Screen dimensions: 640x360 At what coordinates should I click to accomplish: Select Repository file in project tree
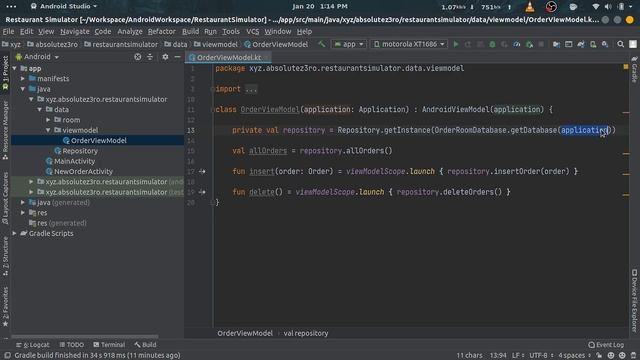[80, 151]
